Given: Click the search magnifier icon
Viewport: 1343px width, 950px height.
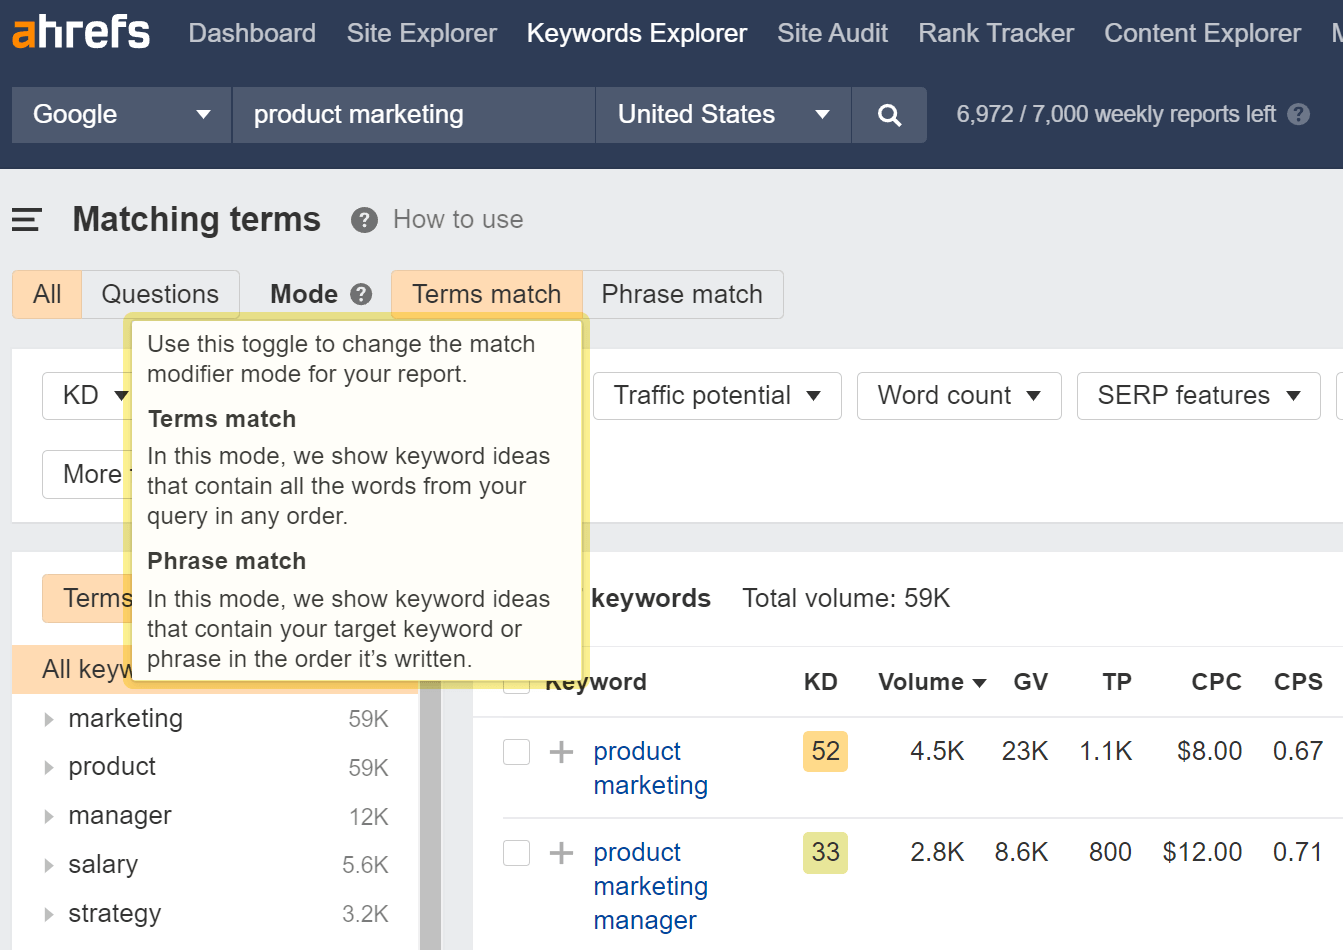Looking at the screenshot, I should coord(889,114).
